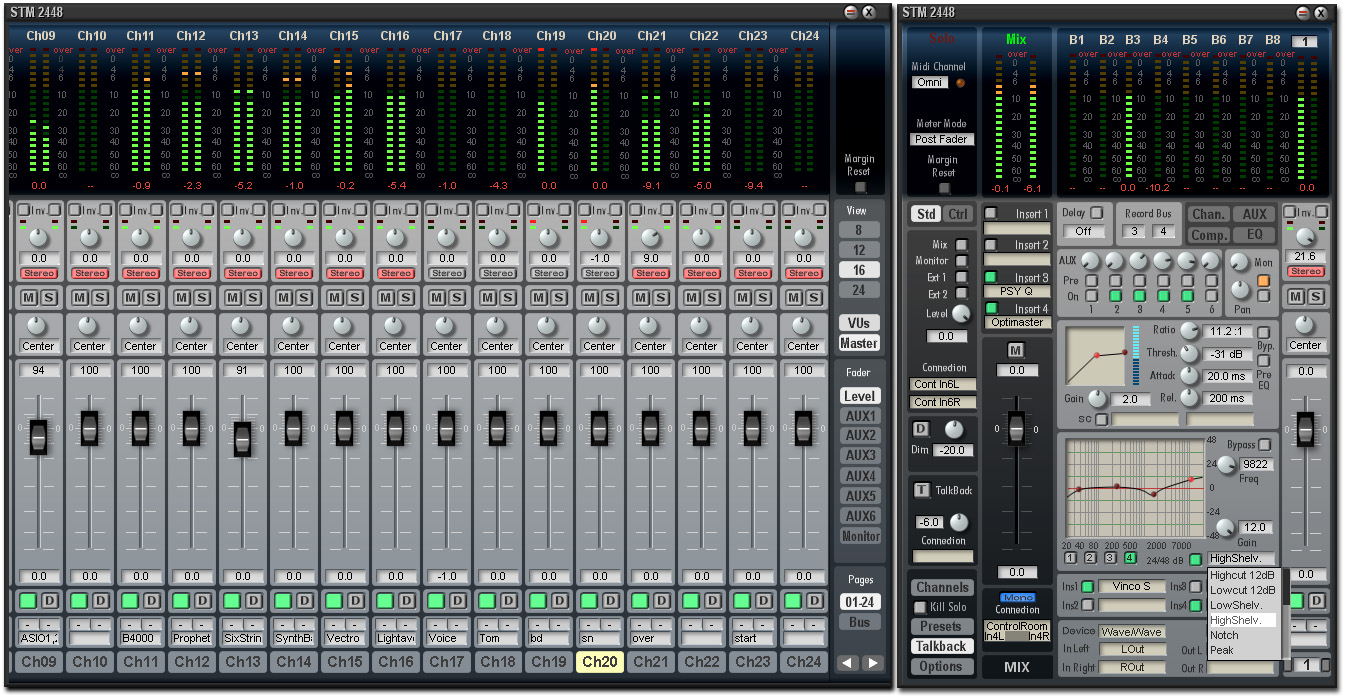1346x696 pixels.
Task: Enable the Kill Solo checkbox
Action: tap(920, 607)
